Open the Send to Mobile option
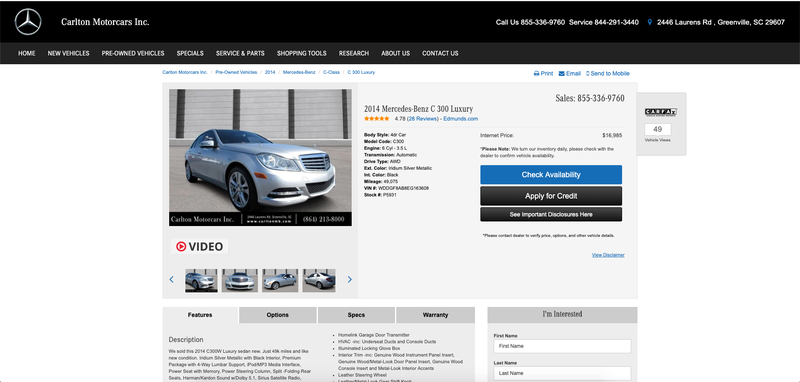800x382 pixels. coord(608,73)
